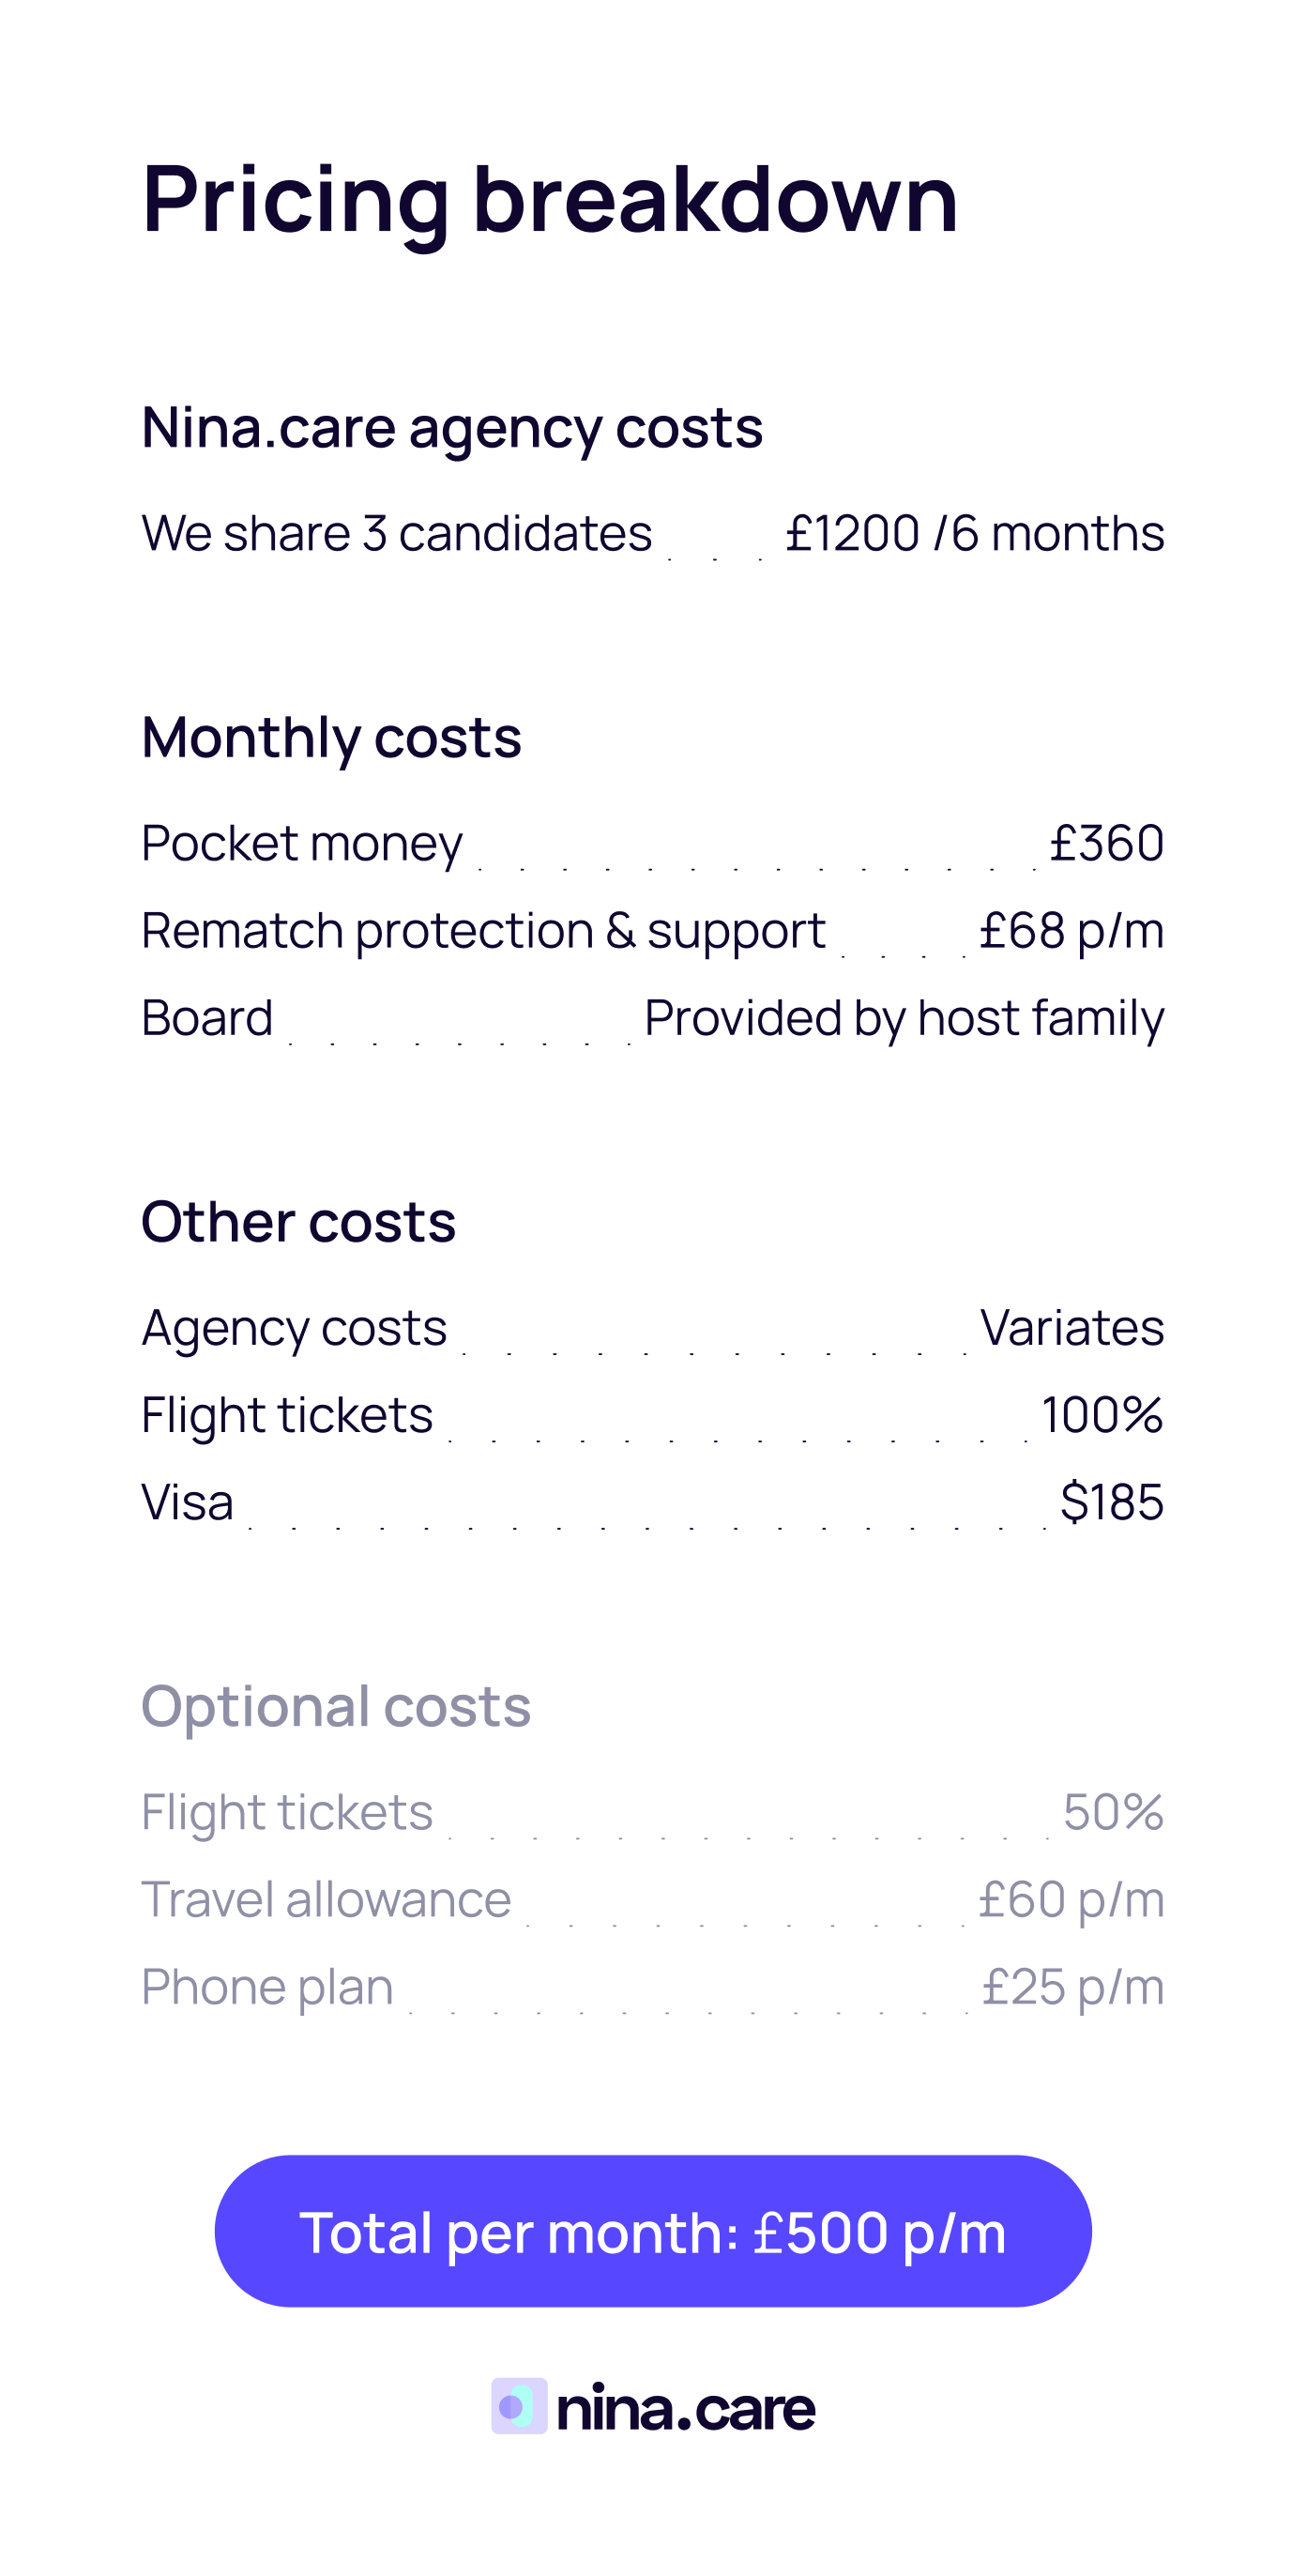The height and width of the screenshot is (2576, 1307).
Task: Select the Monthly costs heading
Action: point(331,738)
